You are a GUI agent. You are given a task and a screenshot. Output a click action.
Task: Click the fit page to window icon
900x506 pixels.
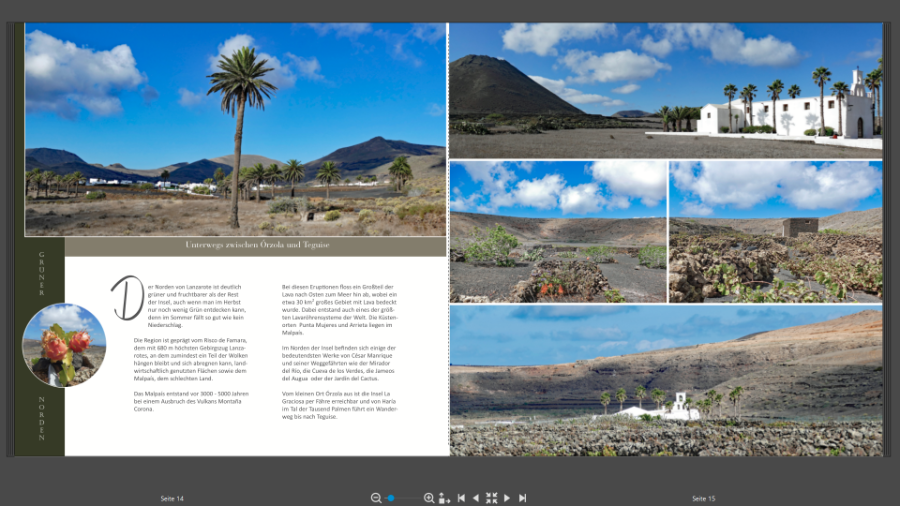tap(445, 498)
